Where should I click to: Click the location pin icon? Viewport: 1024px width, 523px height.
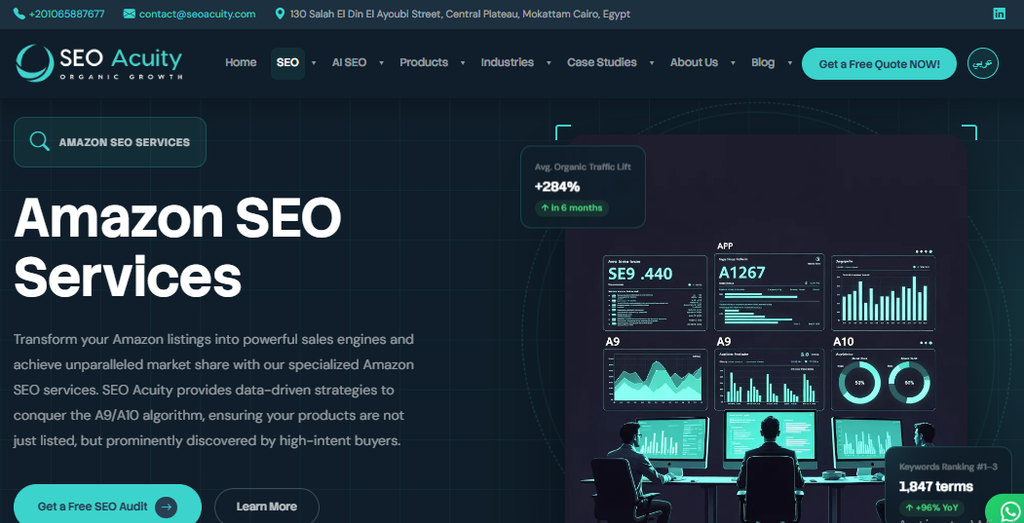(280, 14)
